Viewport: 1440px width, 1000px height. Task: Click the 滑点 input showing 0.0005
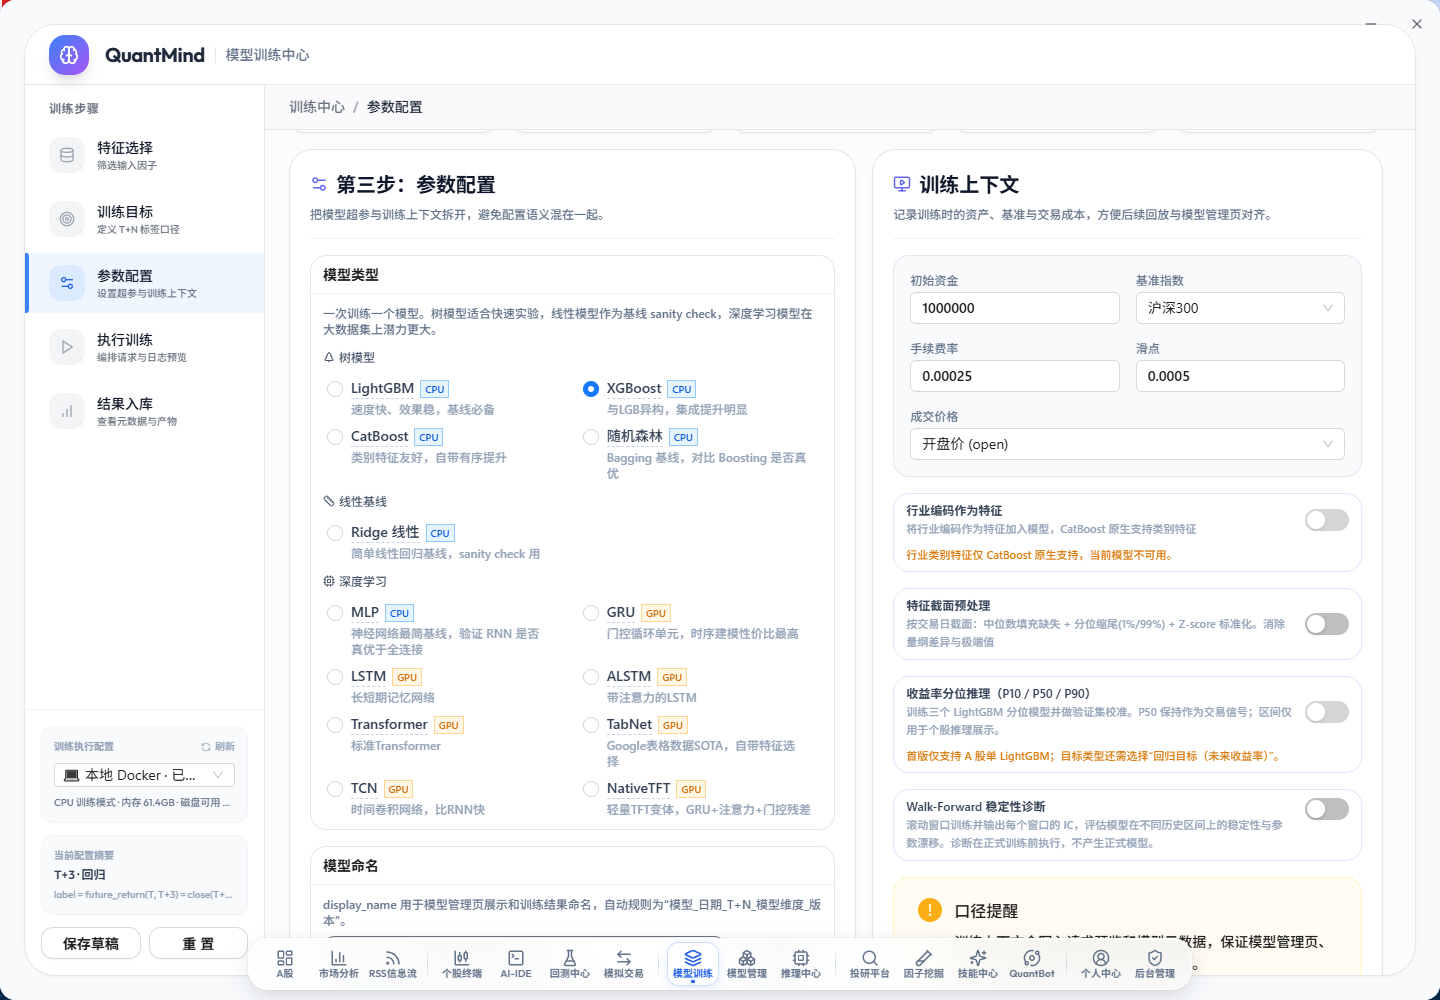click(1240, 376)
